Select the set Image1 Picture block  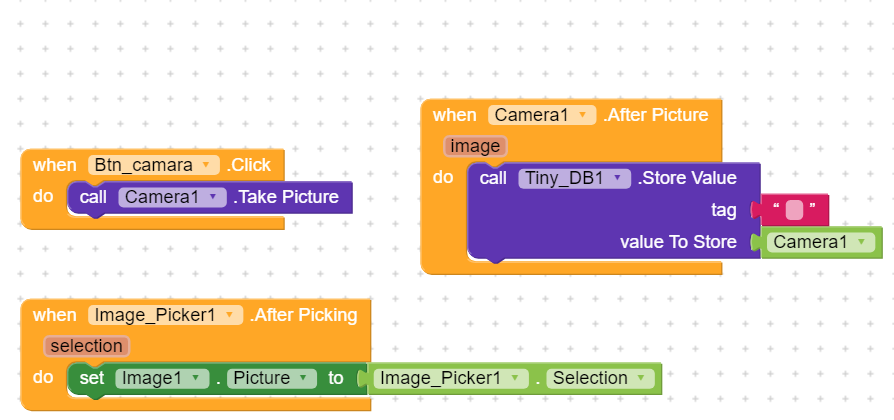pos(92,379)
